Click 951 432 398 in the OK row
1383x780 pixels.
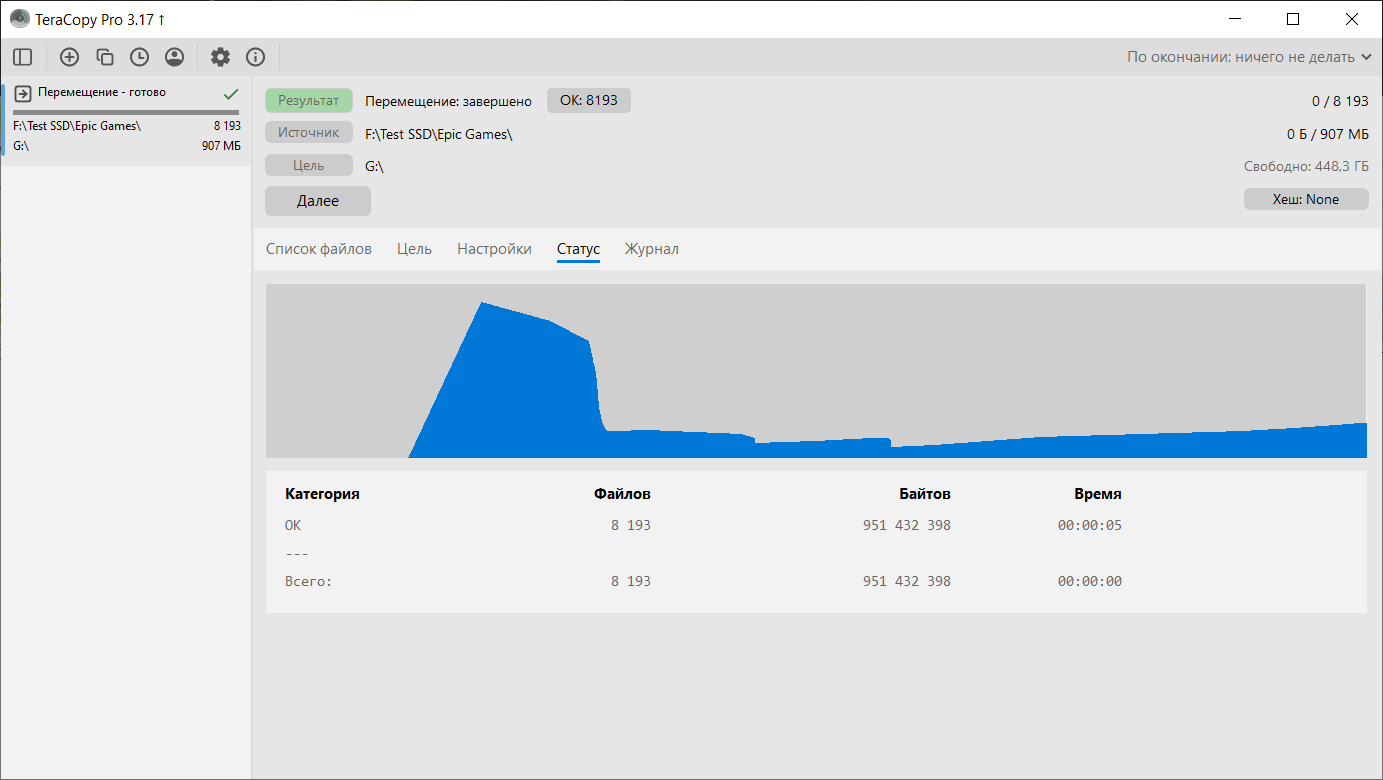click(907, 525)
